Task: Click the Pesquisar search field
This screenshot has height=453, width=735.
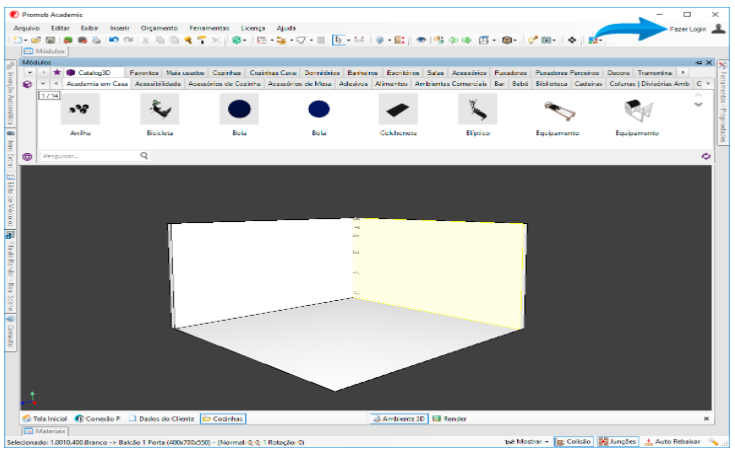Action: pos(88,156)
